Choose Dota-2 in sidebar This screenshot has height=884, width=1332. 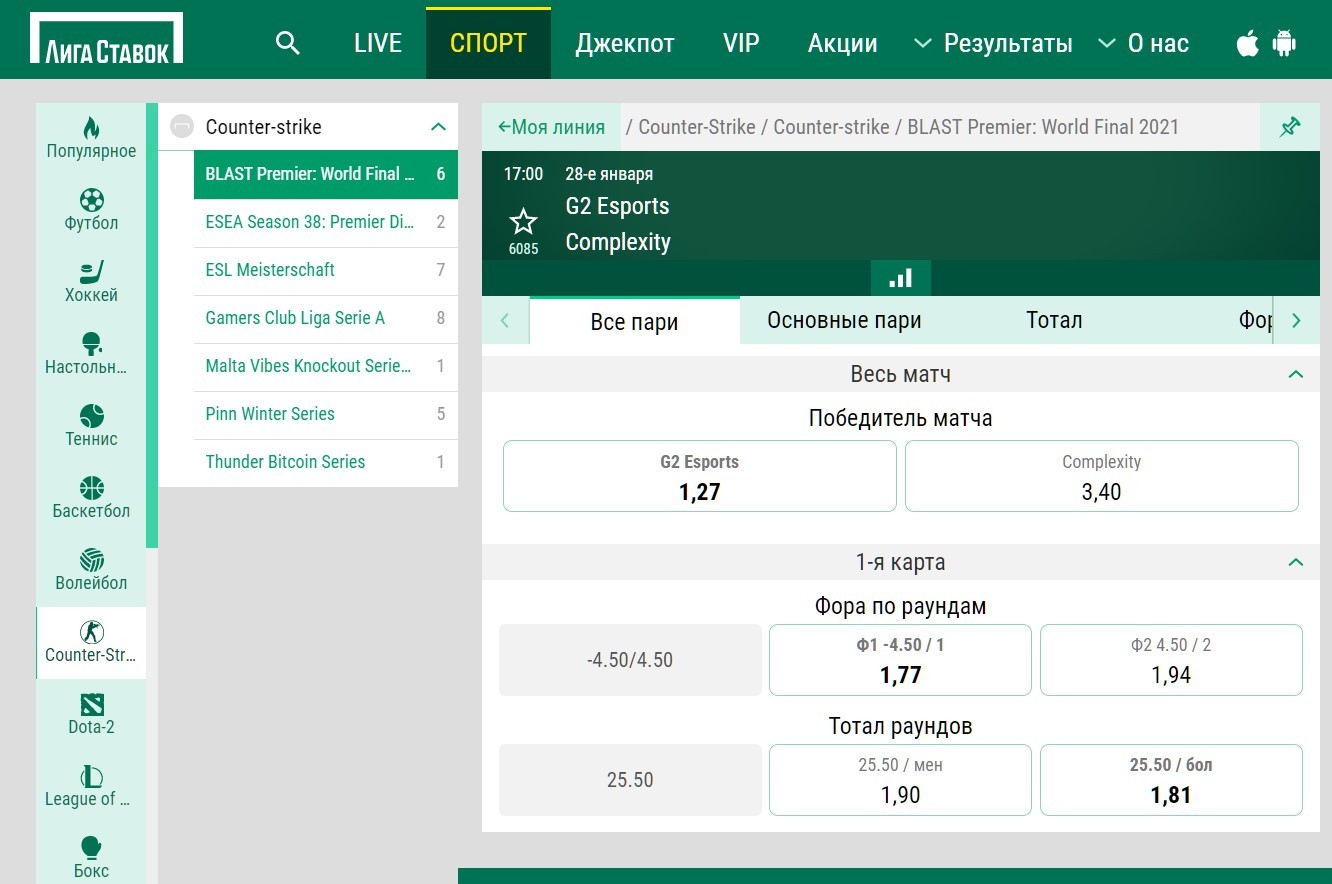91,714
